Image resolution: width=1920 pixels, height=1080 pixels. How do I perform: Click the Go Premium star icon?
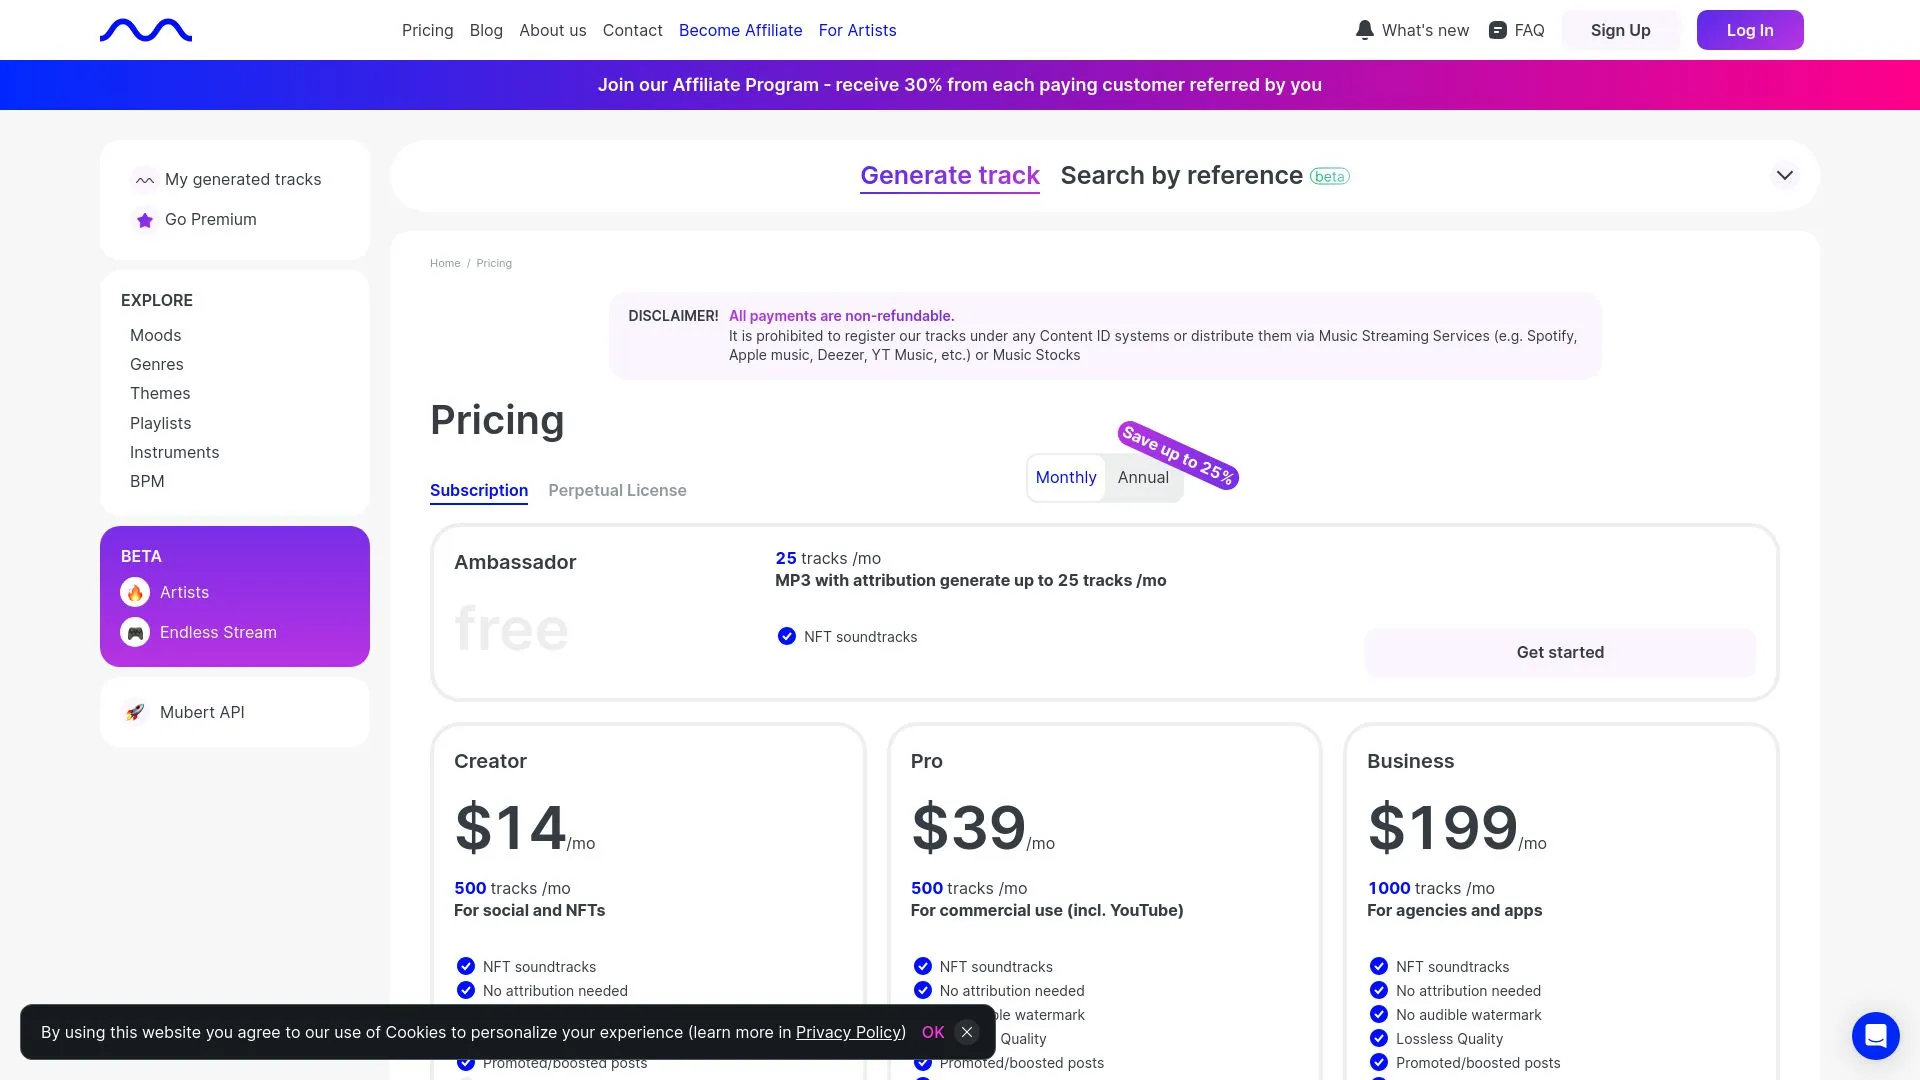pos(145,219)
